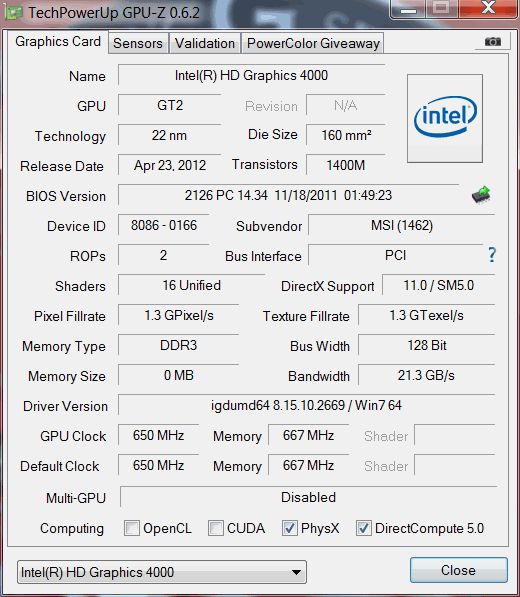The width and height of the screenshot is (520, 597).
Task: Click the Device ID field 8086 - 0166
Action: pyautogui.click(x=164, y=225)
